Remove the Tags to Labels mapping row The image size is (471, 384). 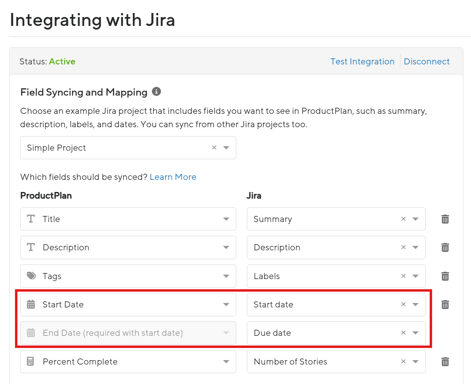tap(445, 276)
